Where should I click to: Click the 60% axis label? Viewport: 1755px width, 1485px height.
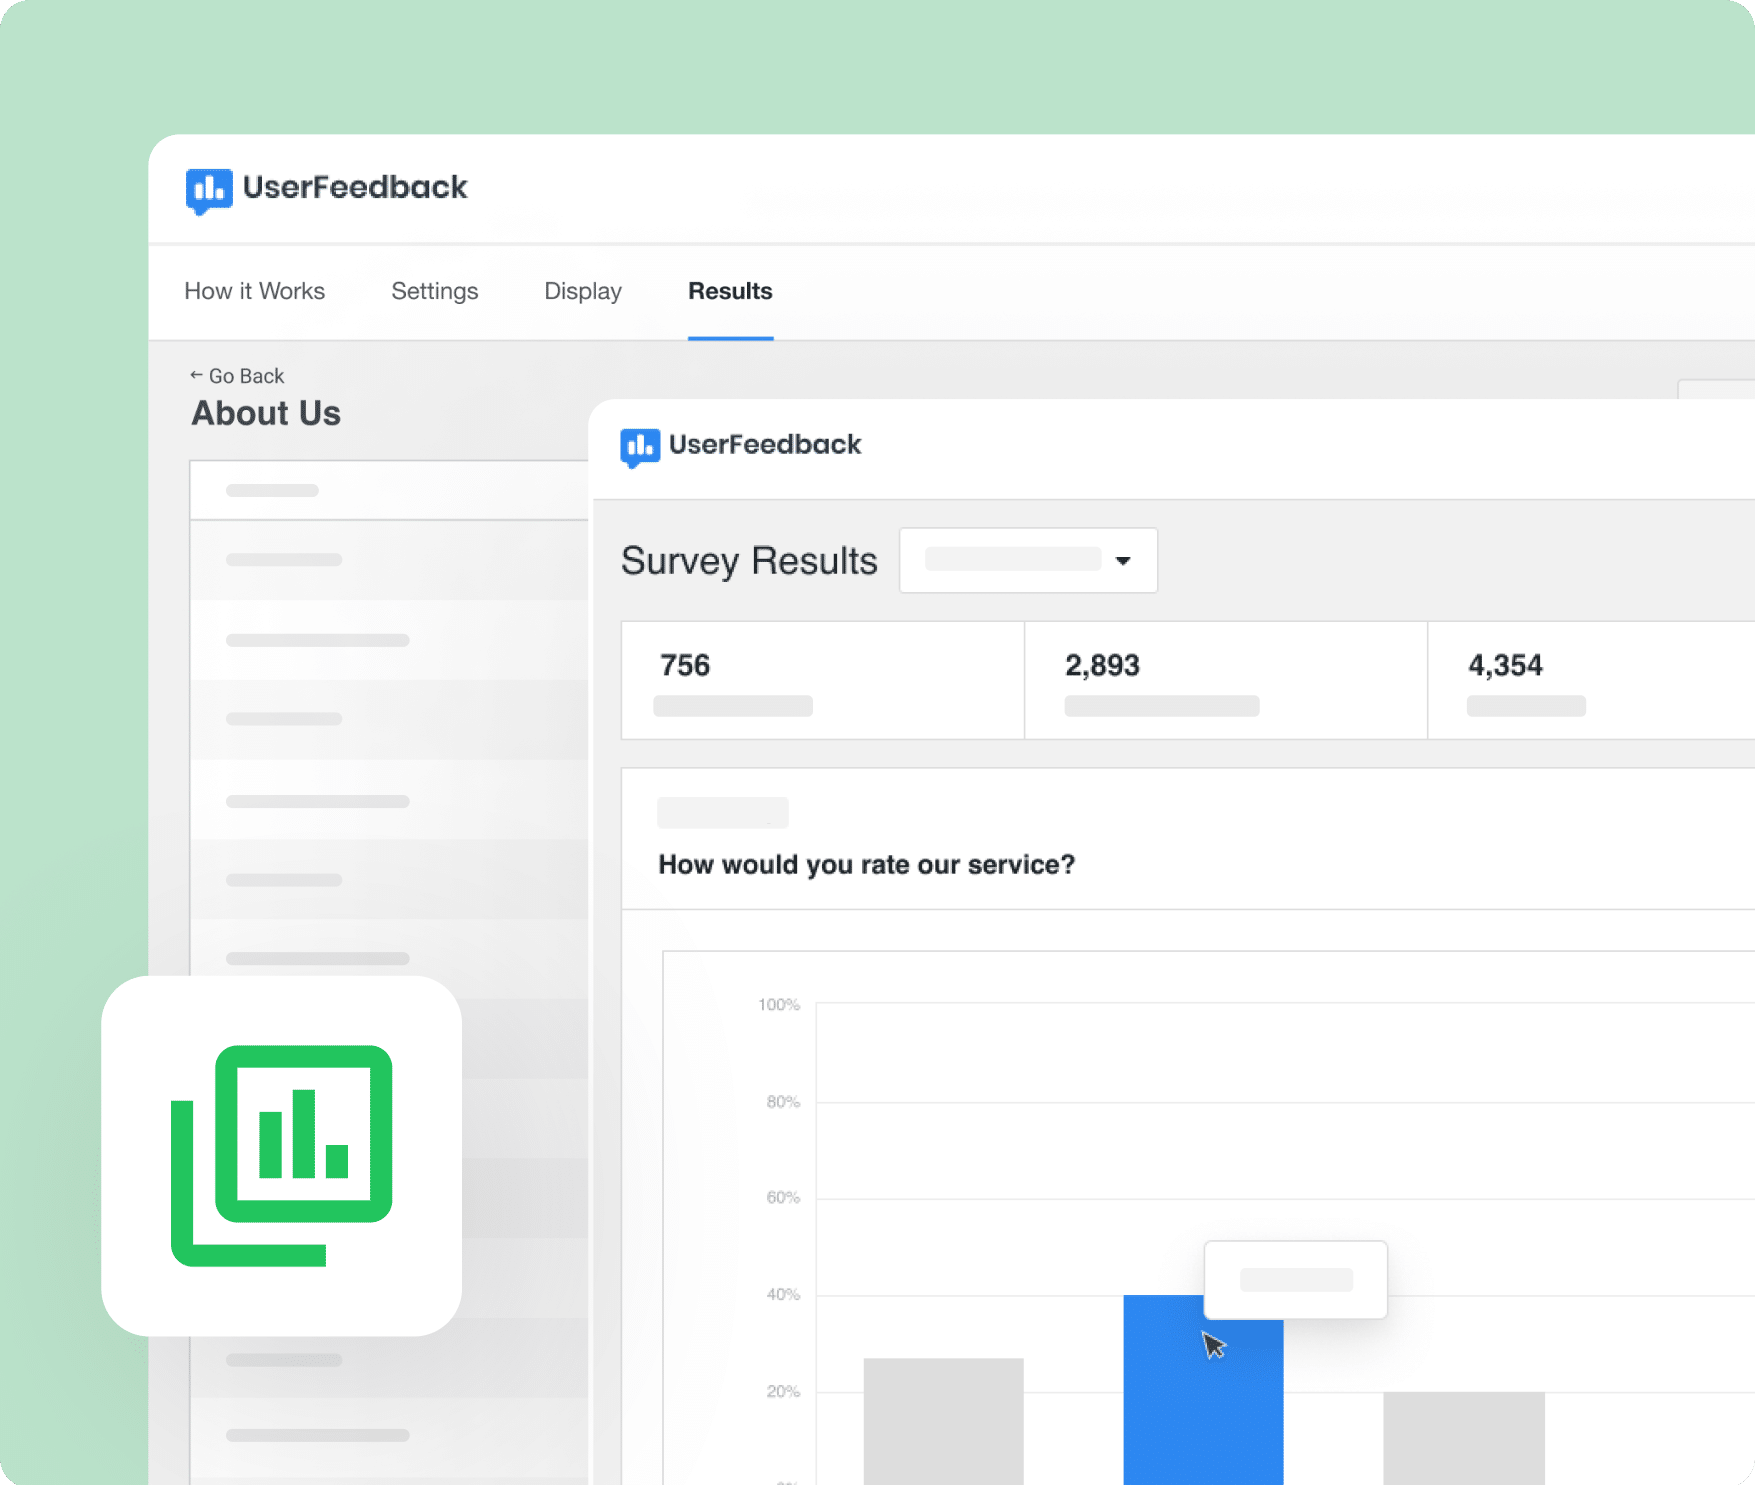coord(783,1197)
